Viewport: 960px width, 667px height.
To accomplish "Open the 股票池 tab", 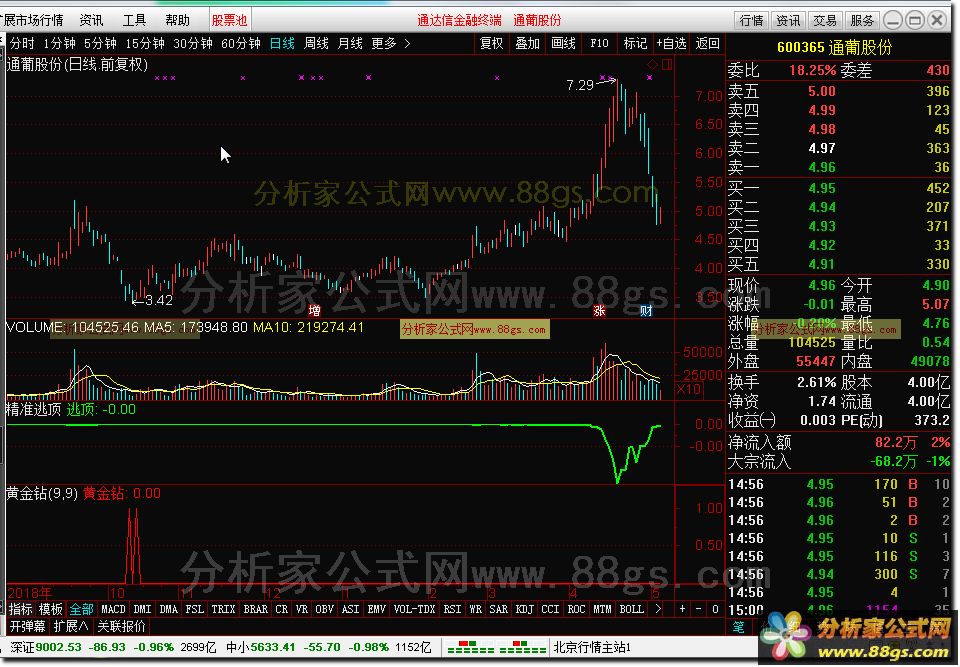I will click(x=229, y=20).
